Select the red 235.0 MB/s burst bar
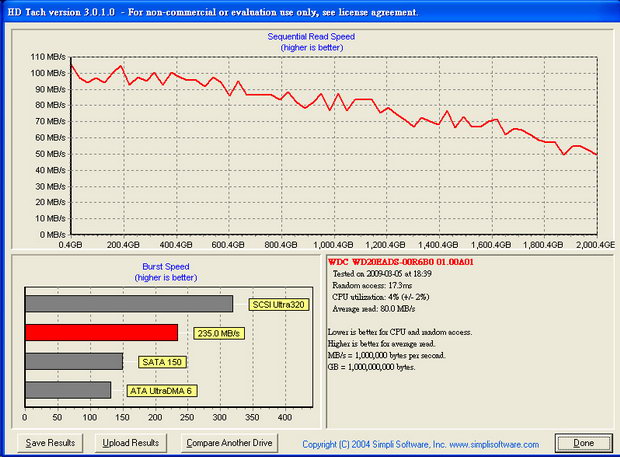The image size is (620, 457). click(101, 332)
